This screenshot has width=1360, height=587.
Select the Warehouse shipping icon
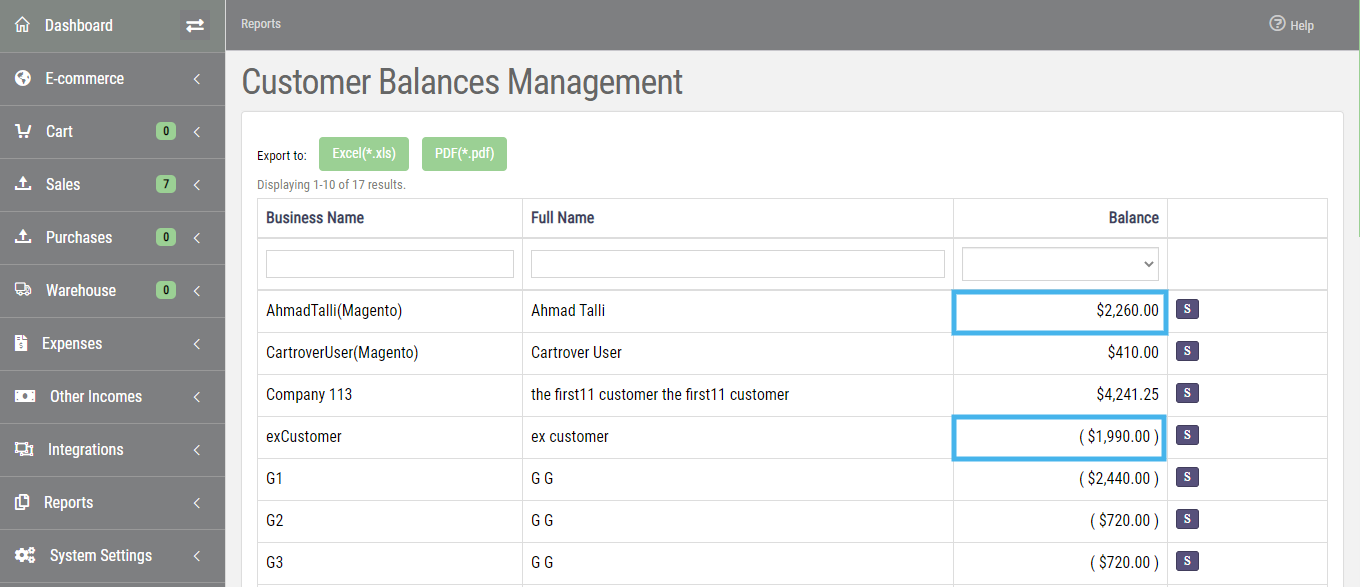pos(22,290)
